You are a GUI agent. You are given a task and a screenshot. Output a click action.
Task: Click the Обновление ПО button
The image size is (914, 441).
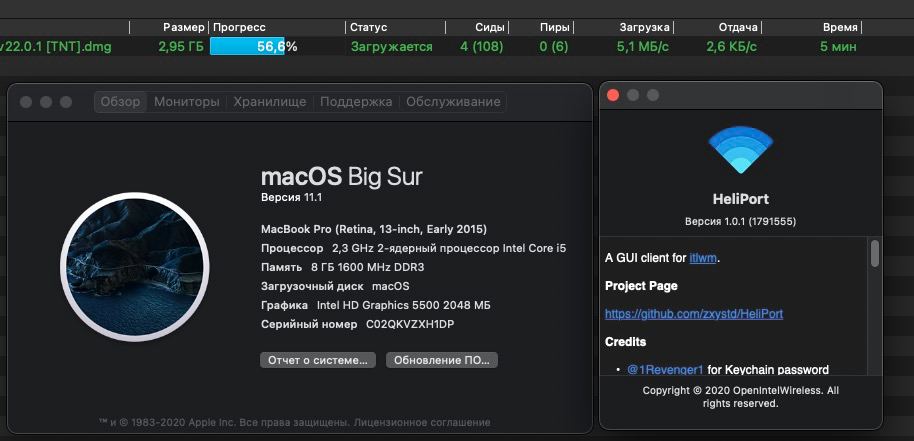(x=442, y=360)
